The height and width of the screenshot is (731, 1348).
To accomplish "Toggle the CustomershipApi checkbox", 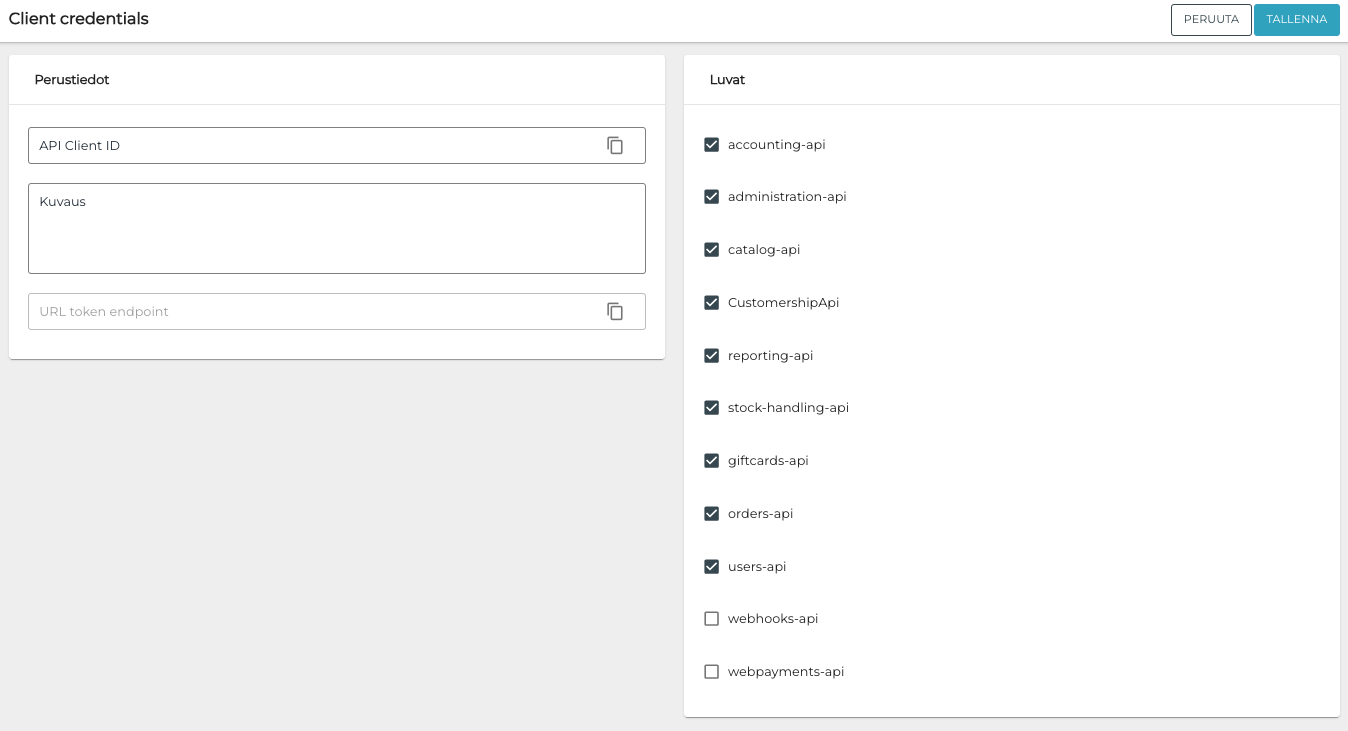I will (x=712, y=303).
